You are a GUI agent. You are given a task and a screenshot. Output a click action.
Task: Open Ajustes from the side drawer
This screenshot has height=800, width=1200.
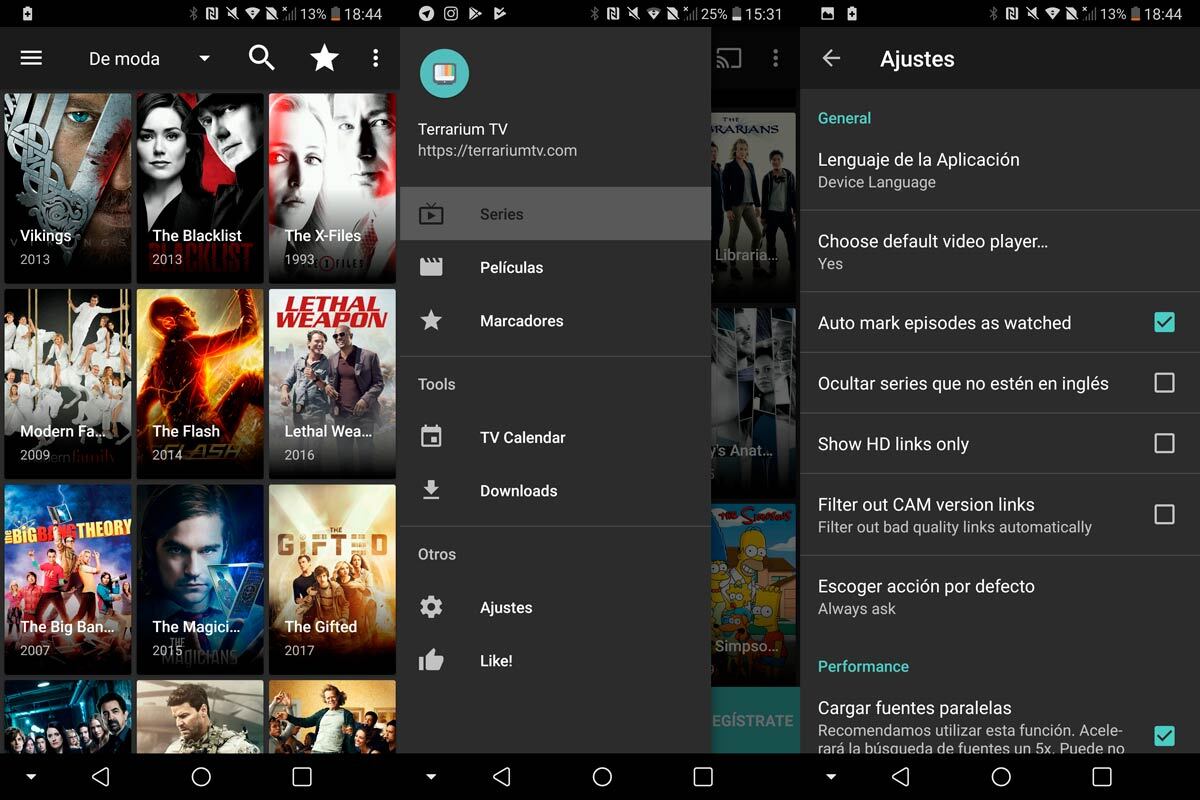tap(506, 607)
